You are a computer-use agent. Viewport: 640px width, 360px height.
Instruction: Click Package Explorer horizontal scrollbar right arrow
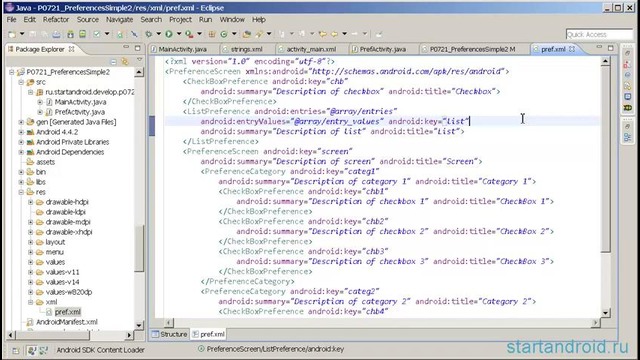click(129, 335)
